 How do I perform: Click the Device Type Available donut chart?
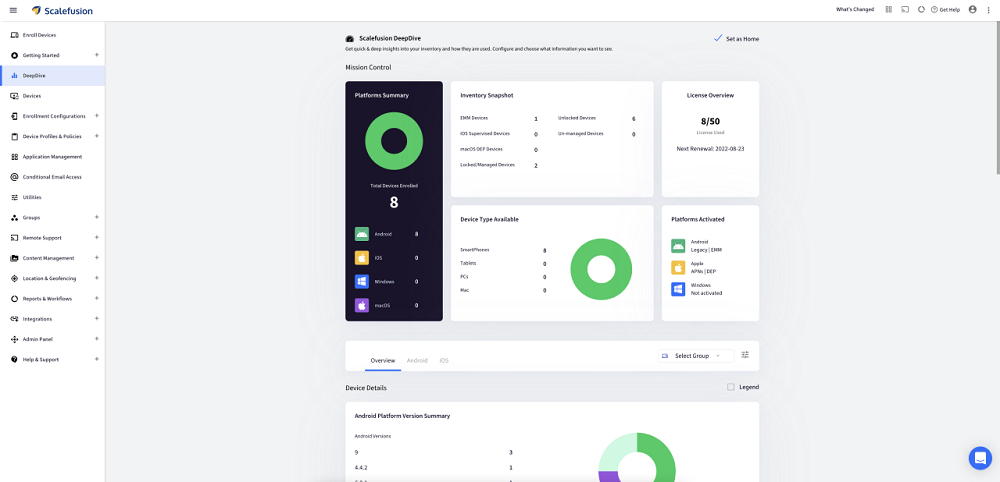coord(601,269)
